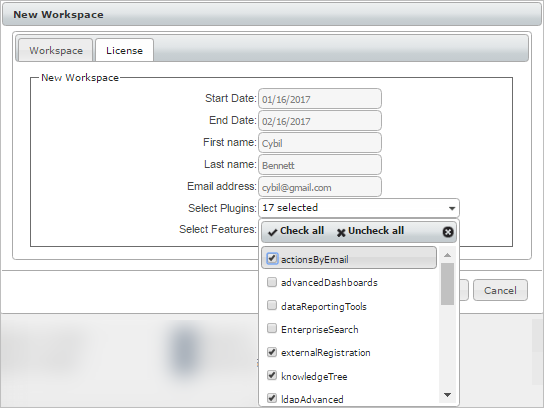Click the scrollbar up arrow in plugin list
This screenshot has height=408, width=544.
click(448, 255)
